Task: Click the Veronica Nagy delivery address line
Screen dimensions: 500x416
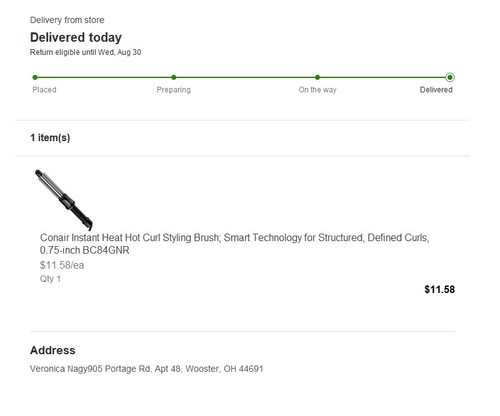Action: (147, 369)
